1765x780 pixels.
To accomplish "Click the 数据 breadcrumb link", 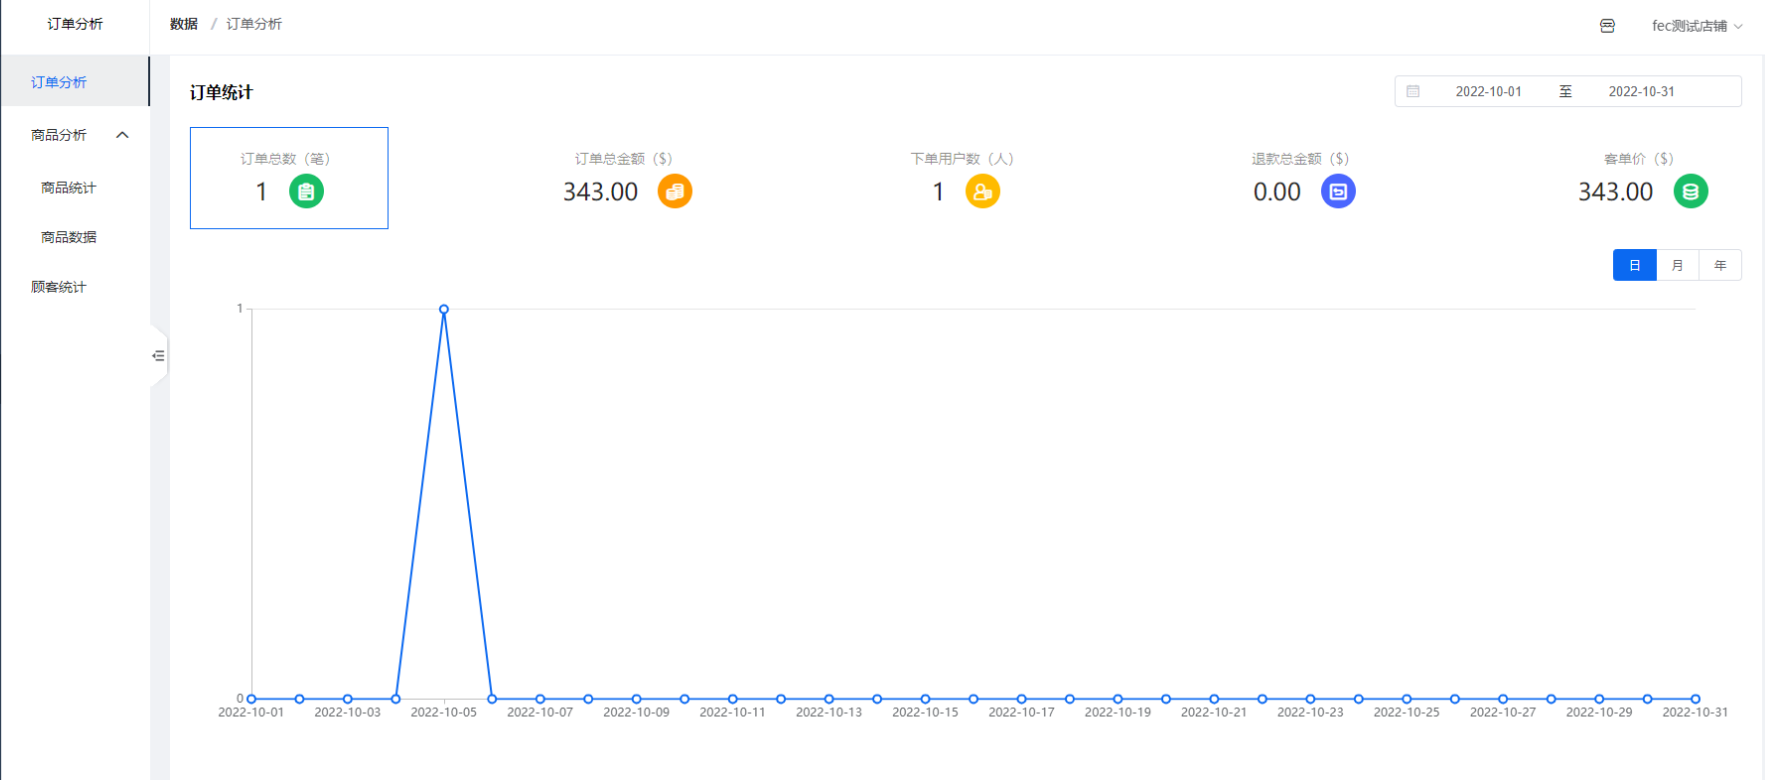I will 184,24.
